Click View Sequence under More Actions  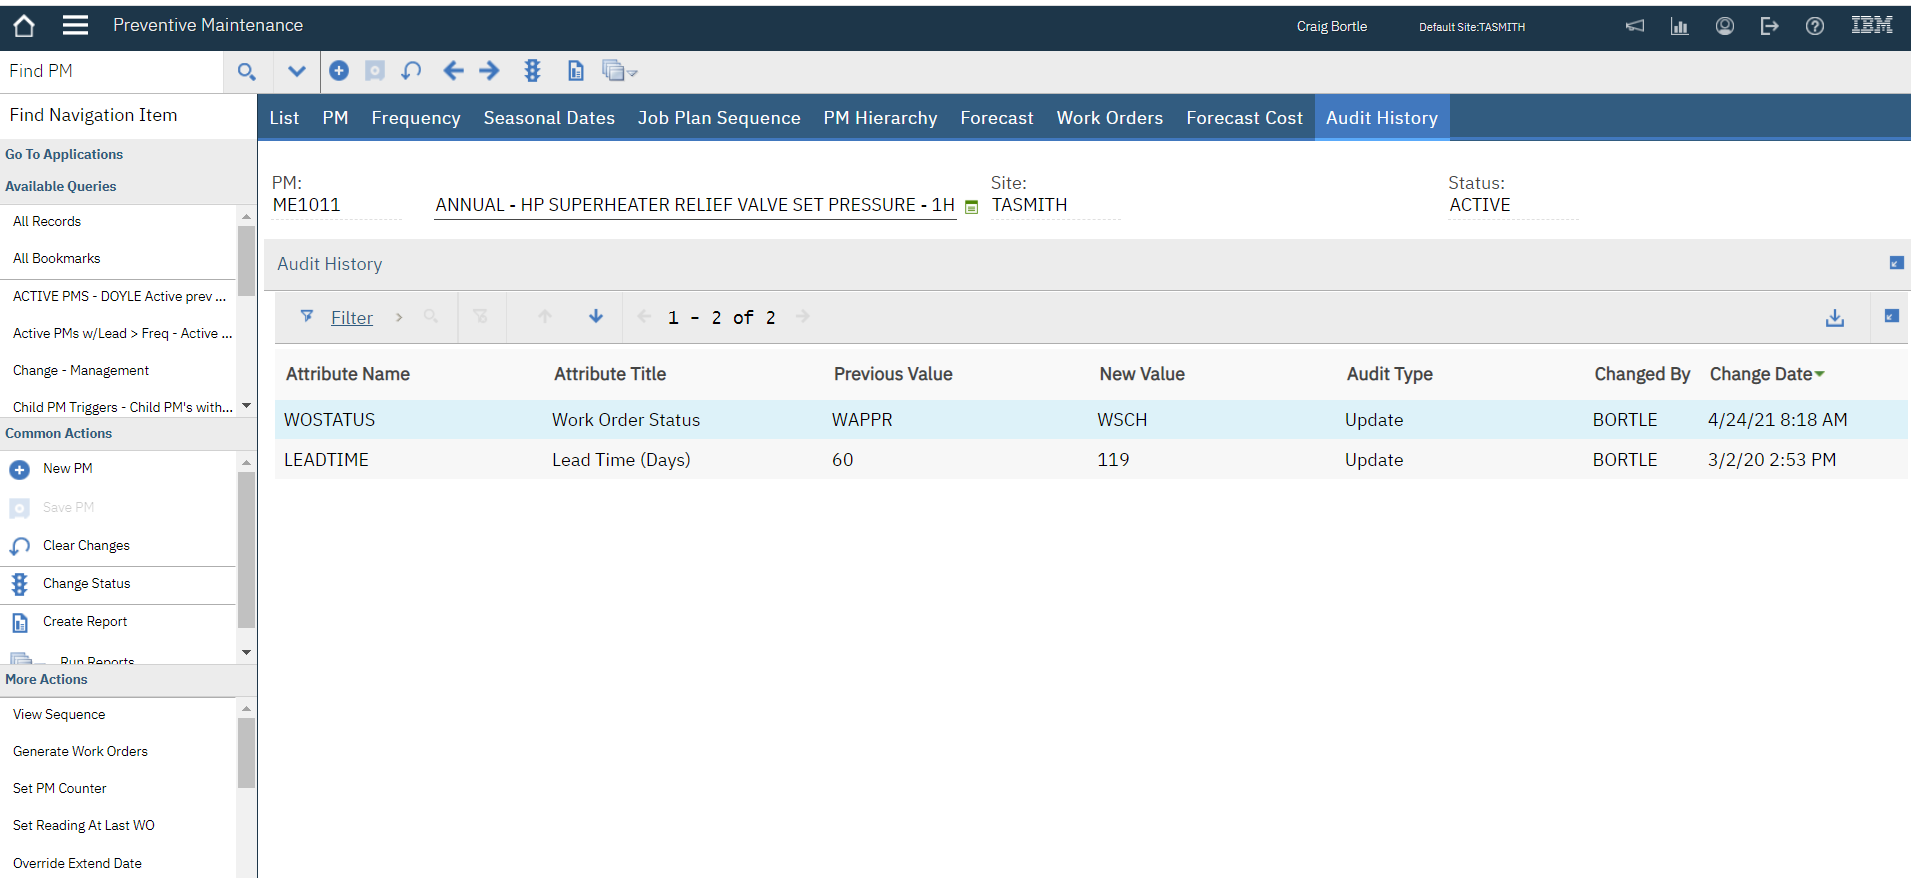click(59, 714)
